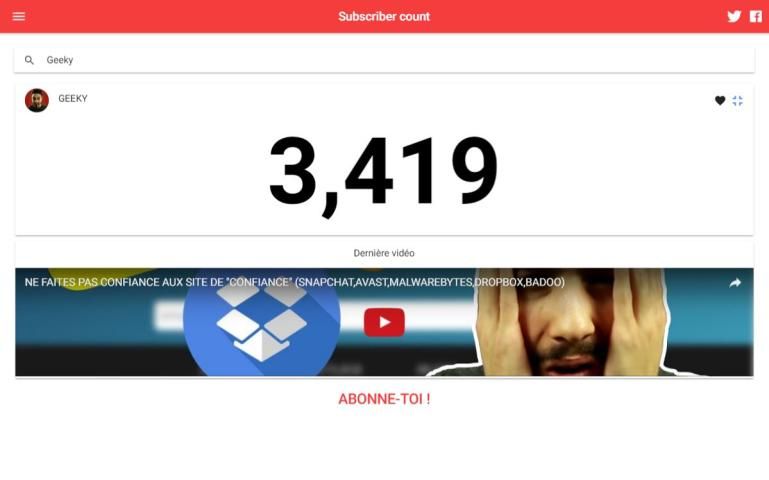769x480 pixels.
Task: Click the ABONNE-TOI ! subscribe link
Action: coord(384,399)
